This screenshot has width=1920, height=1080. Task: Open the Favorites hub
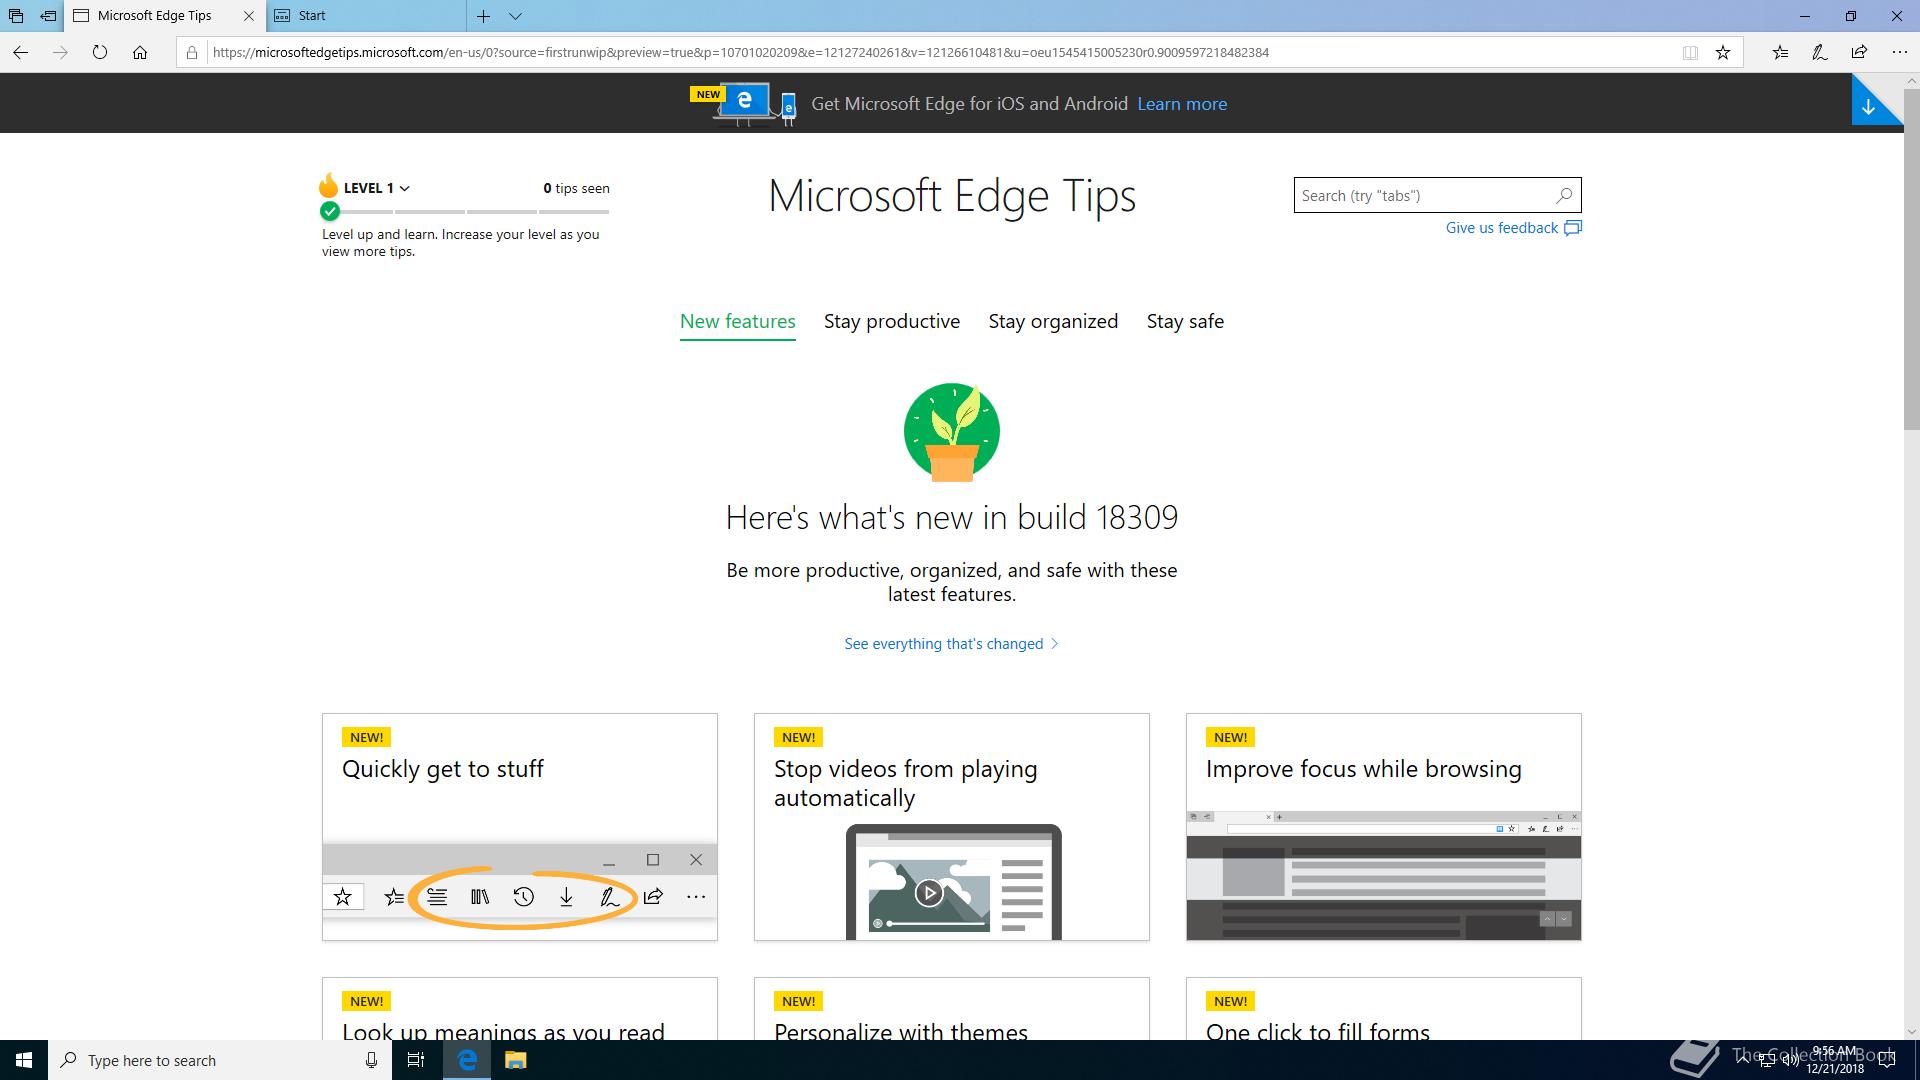(x=1780, y=53)
